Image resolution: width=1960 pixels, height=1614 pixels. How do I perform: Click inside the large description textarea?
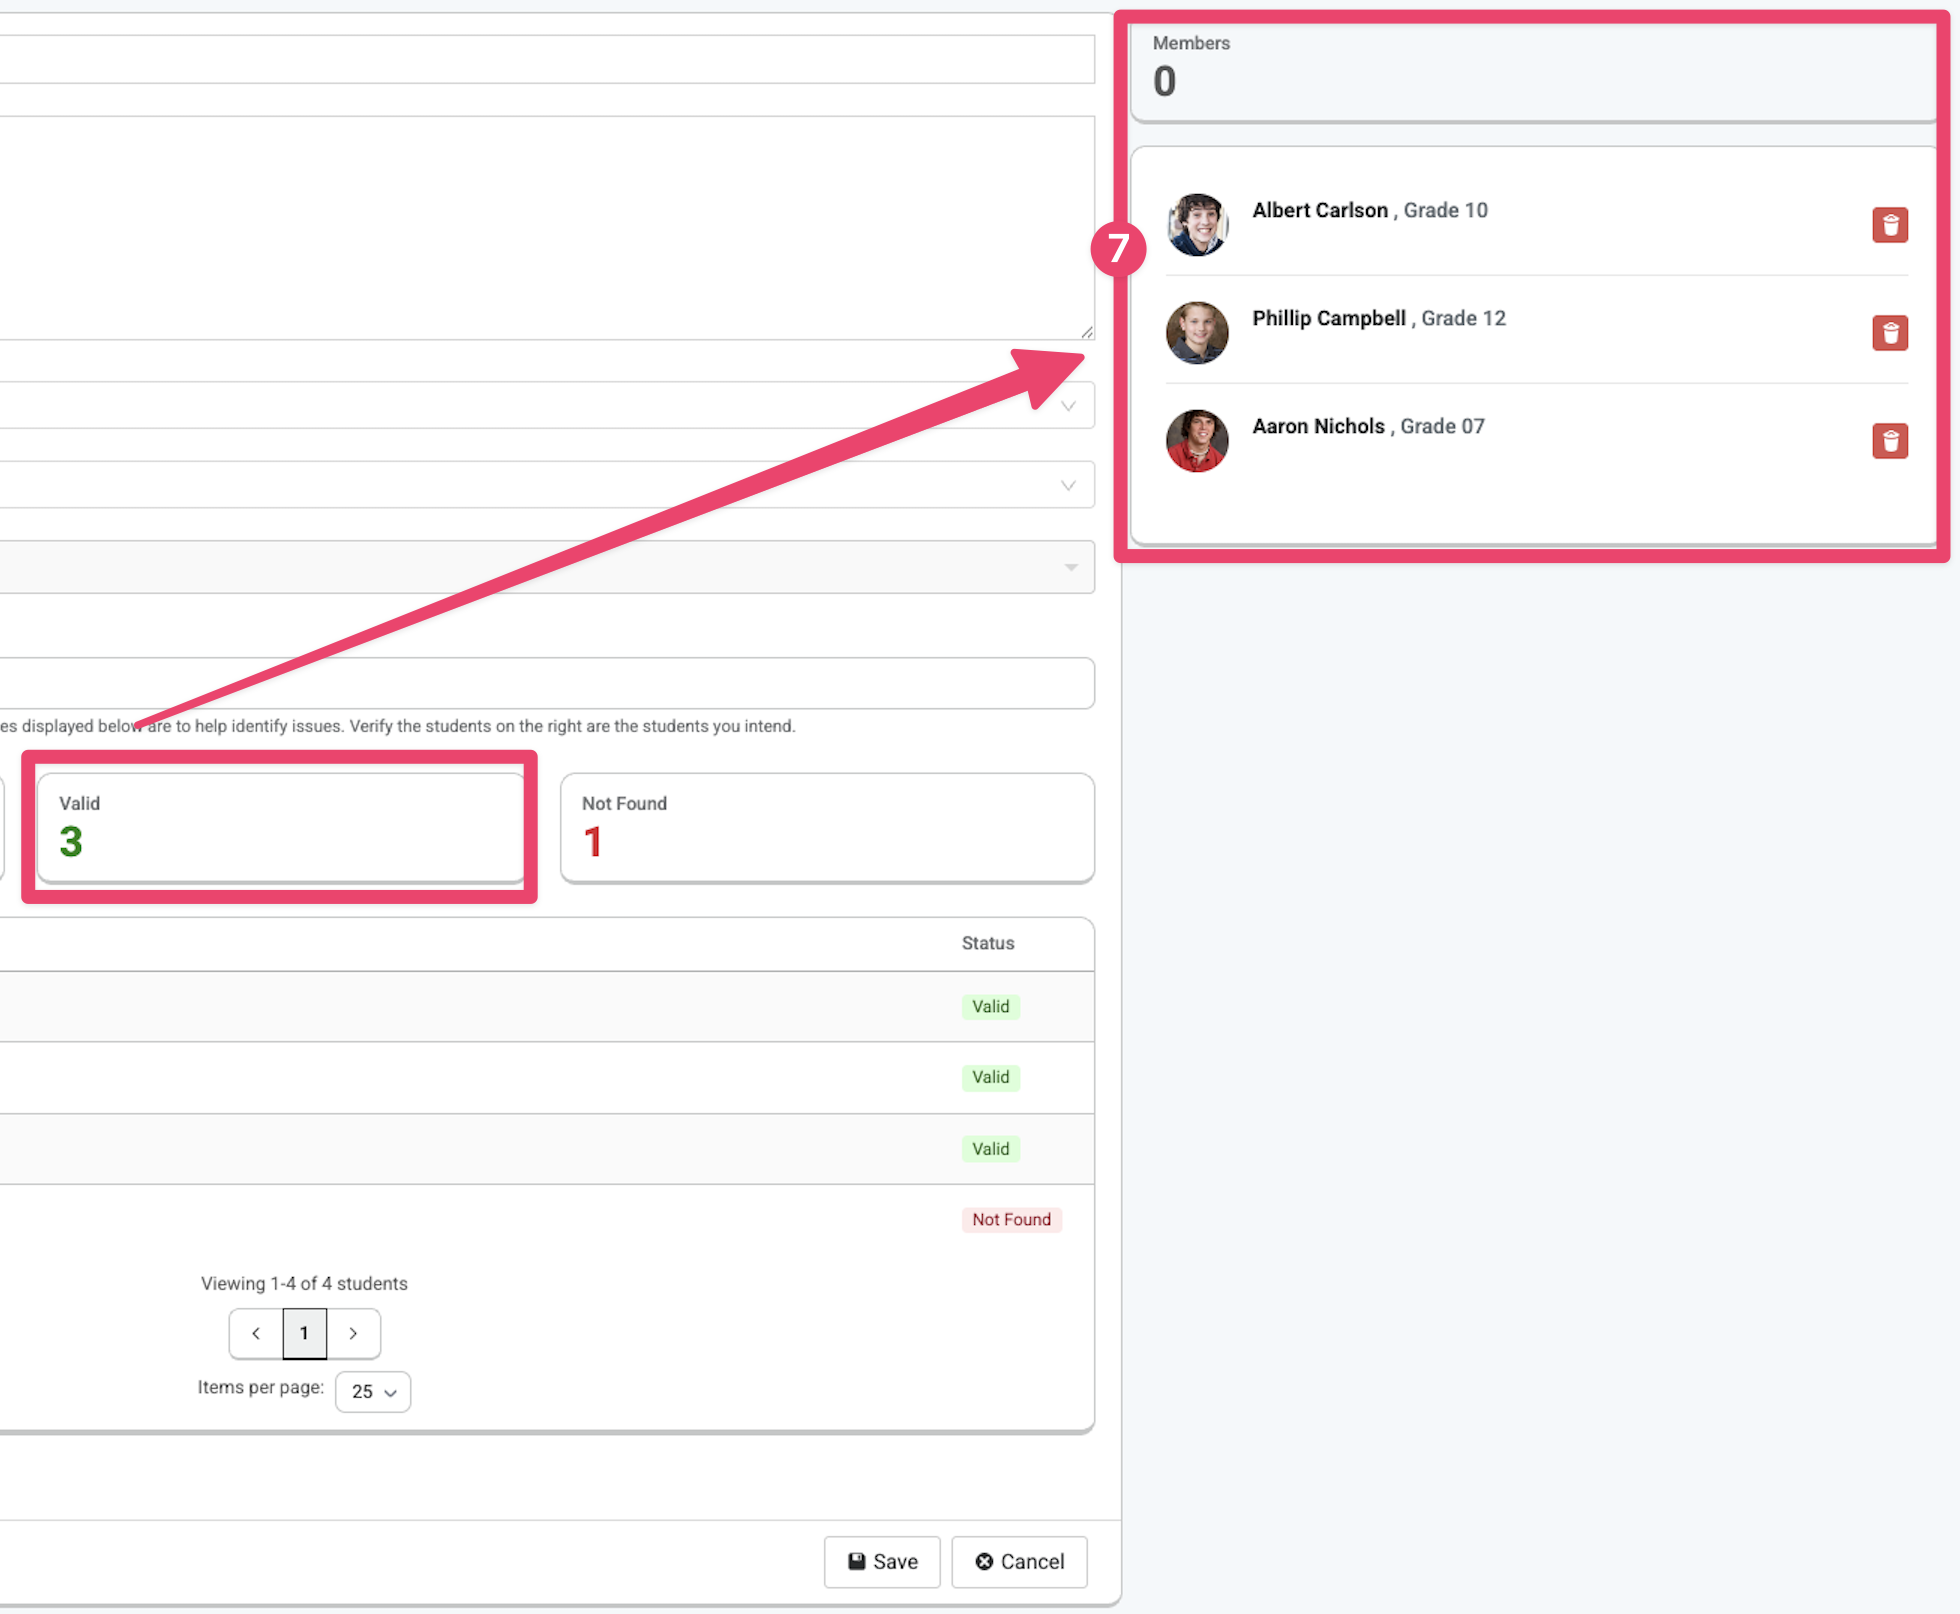(x=540, y=228)
